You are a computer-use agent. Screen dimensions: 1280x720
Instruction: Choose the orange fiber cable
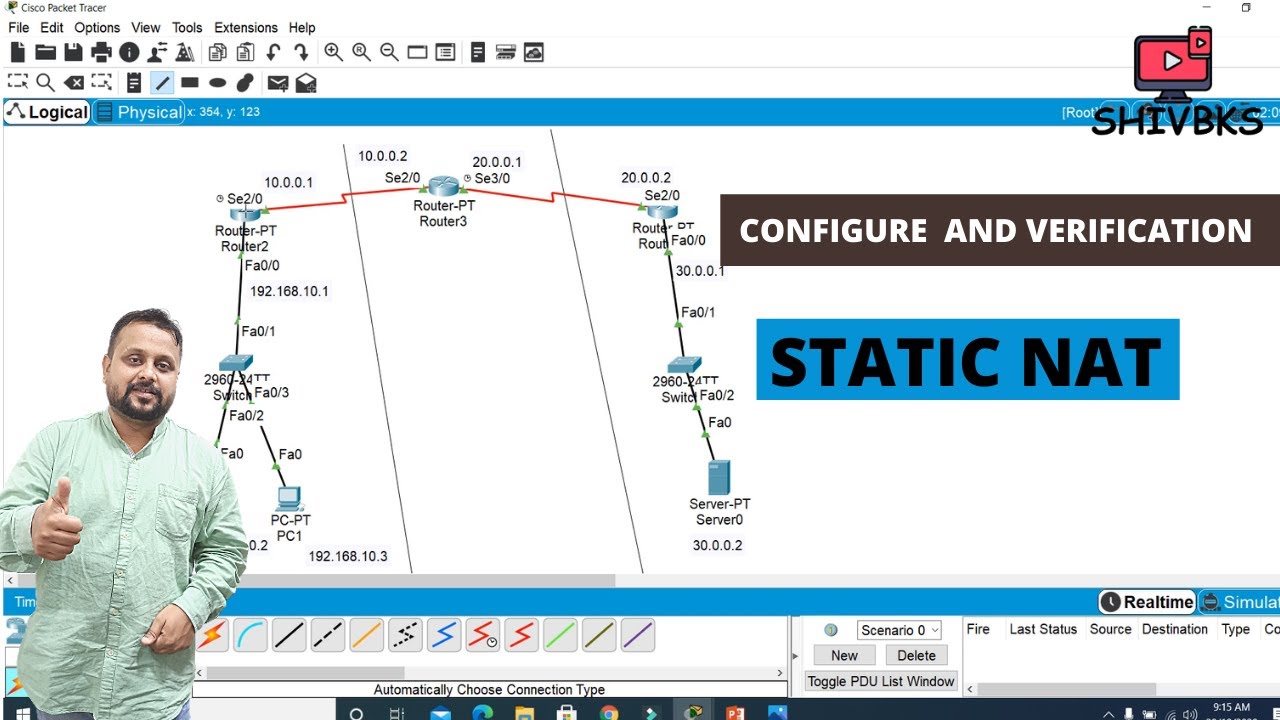coord(367,635)
